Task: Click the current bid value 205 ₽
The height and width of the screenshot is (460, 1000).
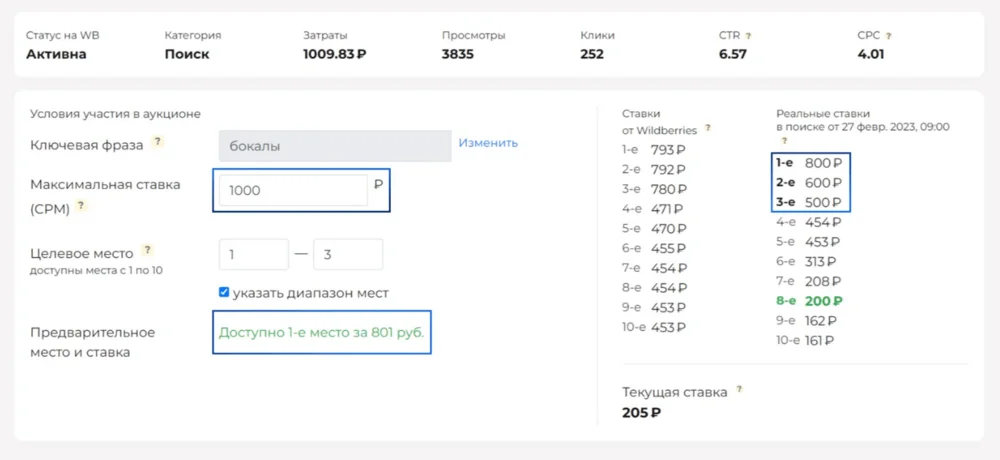Action: coord(641,412)
